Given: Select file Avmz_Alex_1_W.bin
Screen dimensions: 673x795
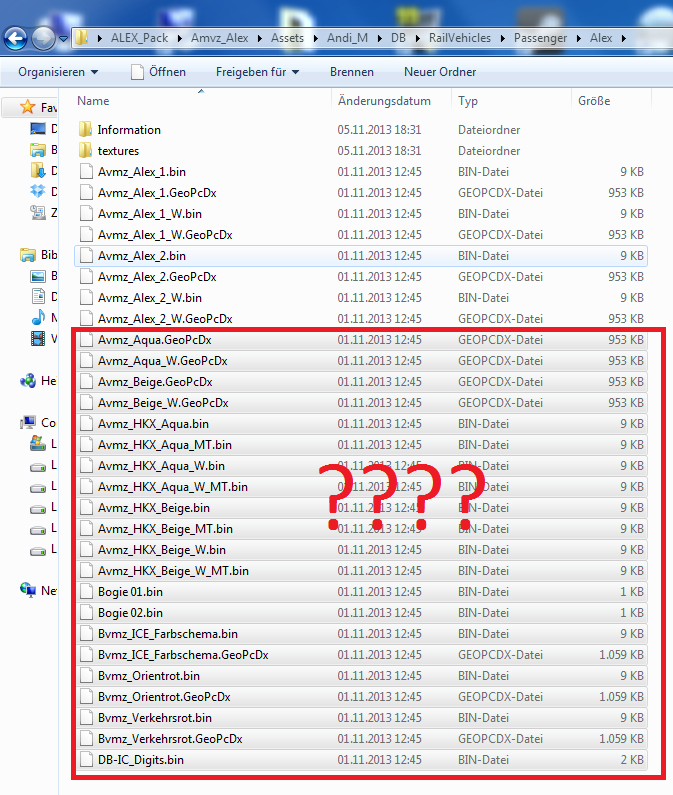Looking at the screenshot, I should click(361, 213).
